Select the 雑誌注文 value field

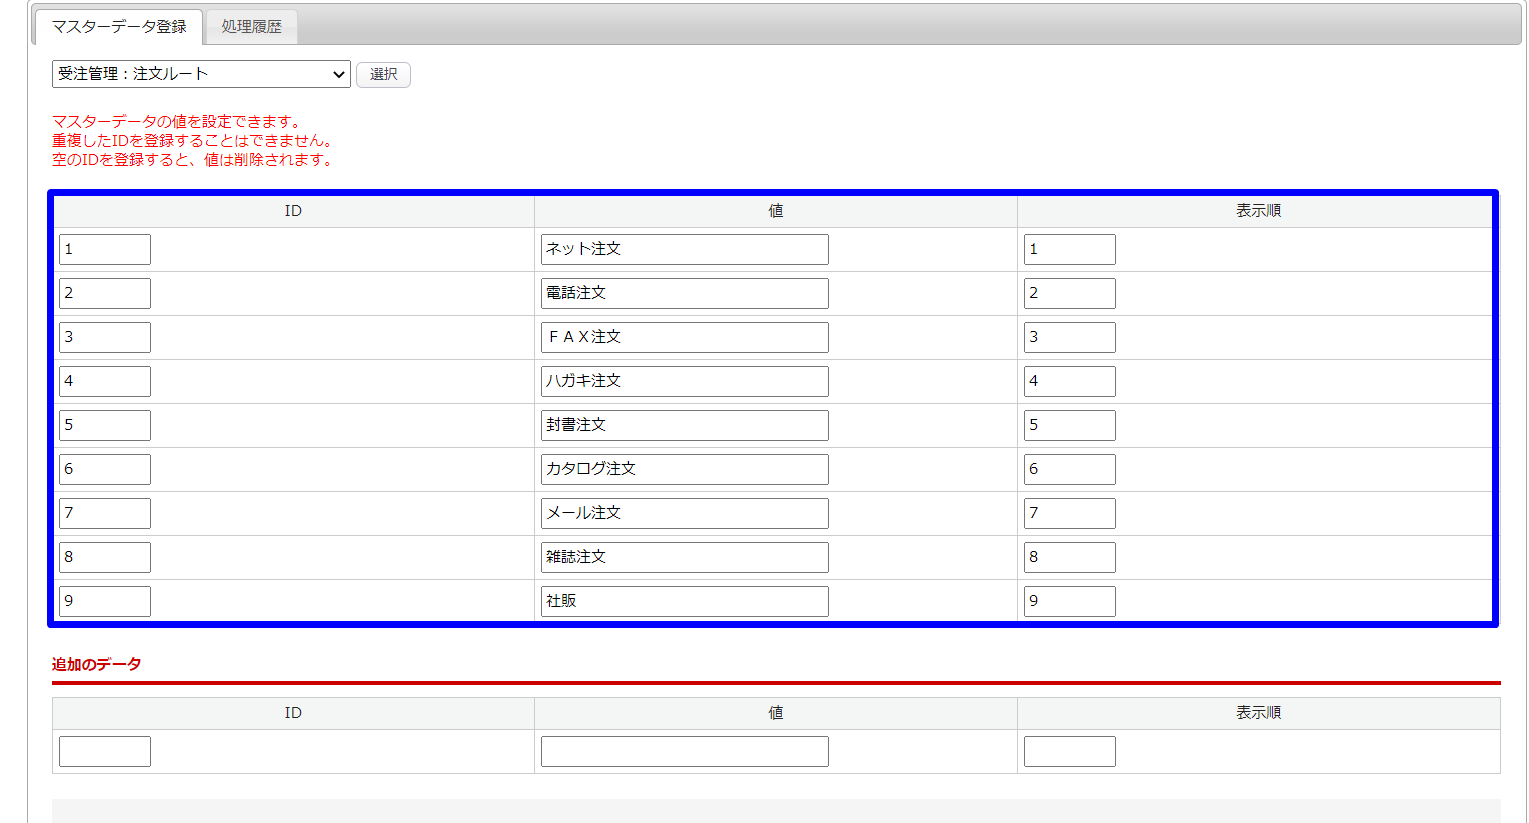pos(684,558)
